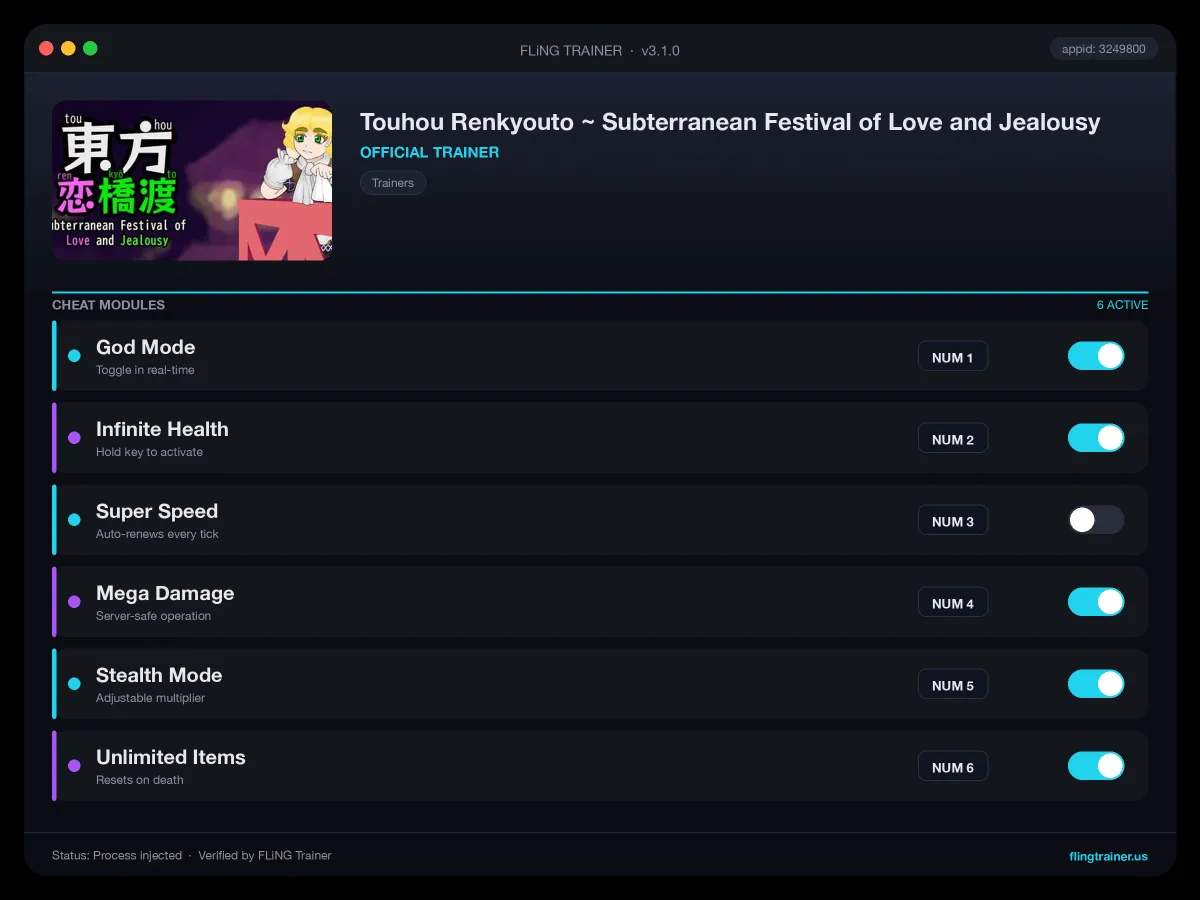Image resolution: width=1200 pixels, height=900 pixels.
Task: Click the Mega Damage title text
Action: [165, 593]
